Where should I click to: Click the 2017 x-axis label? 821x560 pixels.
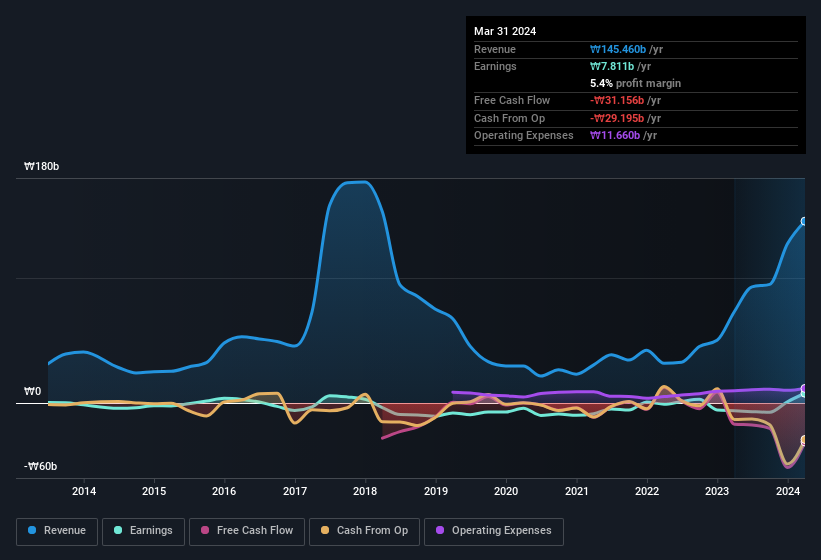(x=295, y=491)
